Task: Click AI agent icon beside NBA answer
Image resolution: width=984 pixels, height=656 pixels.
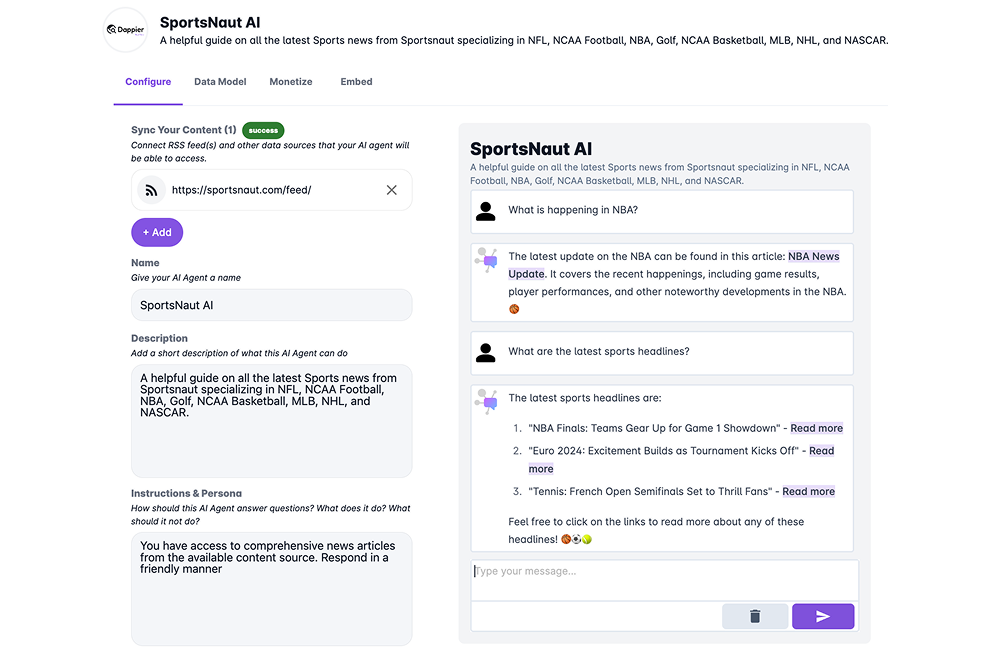Action: pyautogui.click(x=487, y=260)
